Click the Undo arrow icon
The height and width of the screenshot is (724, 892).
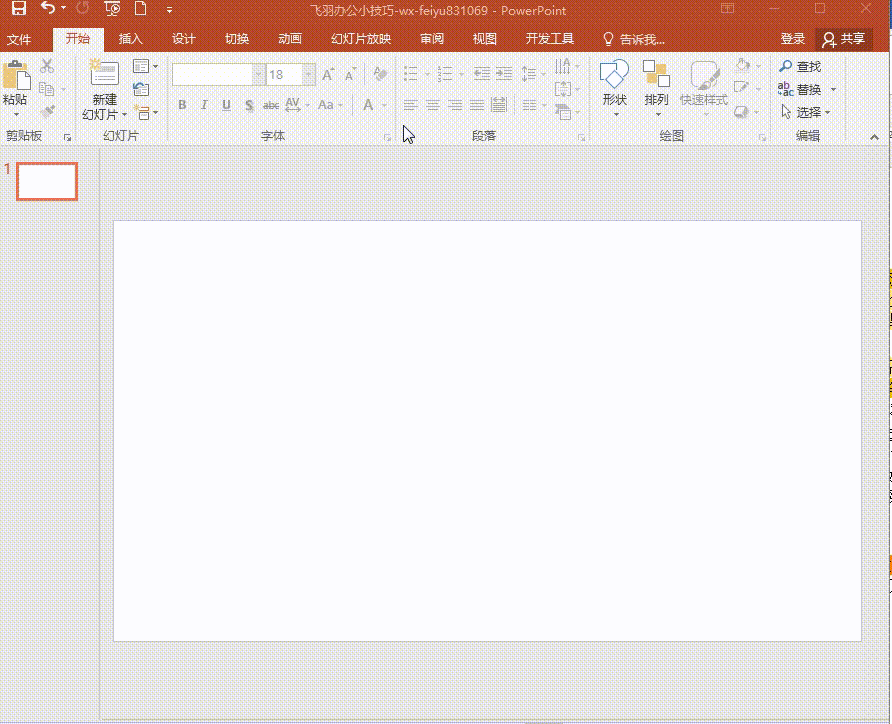click(47, 10)
